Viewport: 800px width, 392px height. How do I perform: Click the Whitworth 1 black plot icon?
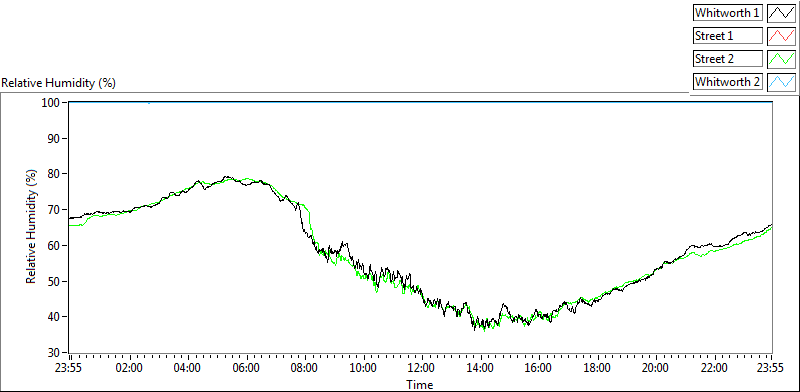781,13
